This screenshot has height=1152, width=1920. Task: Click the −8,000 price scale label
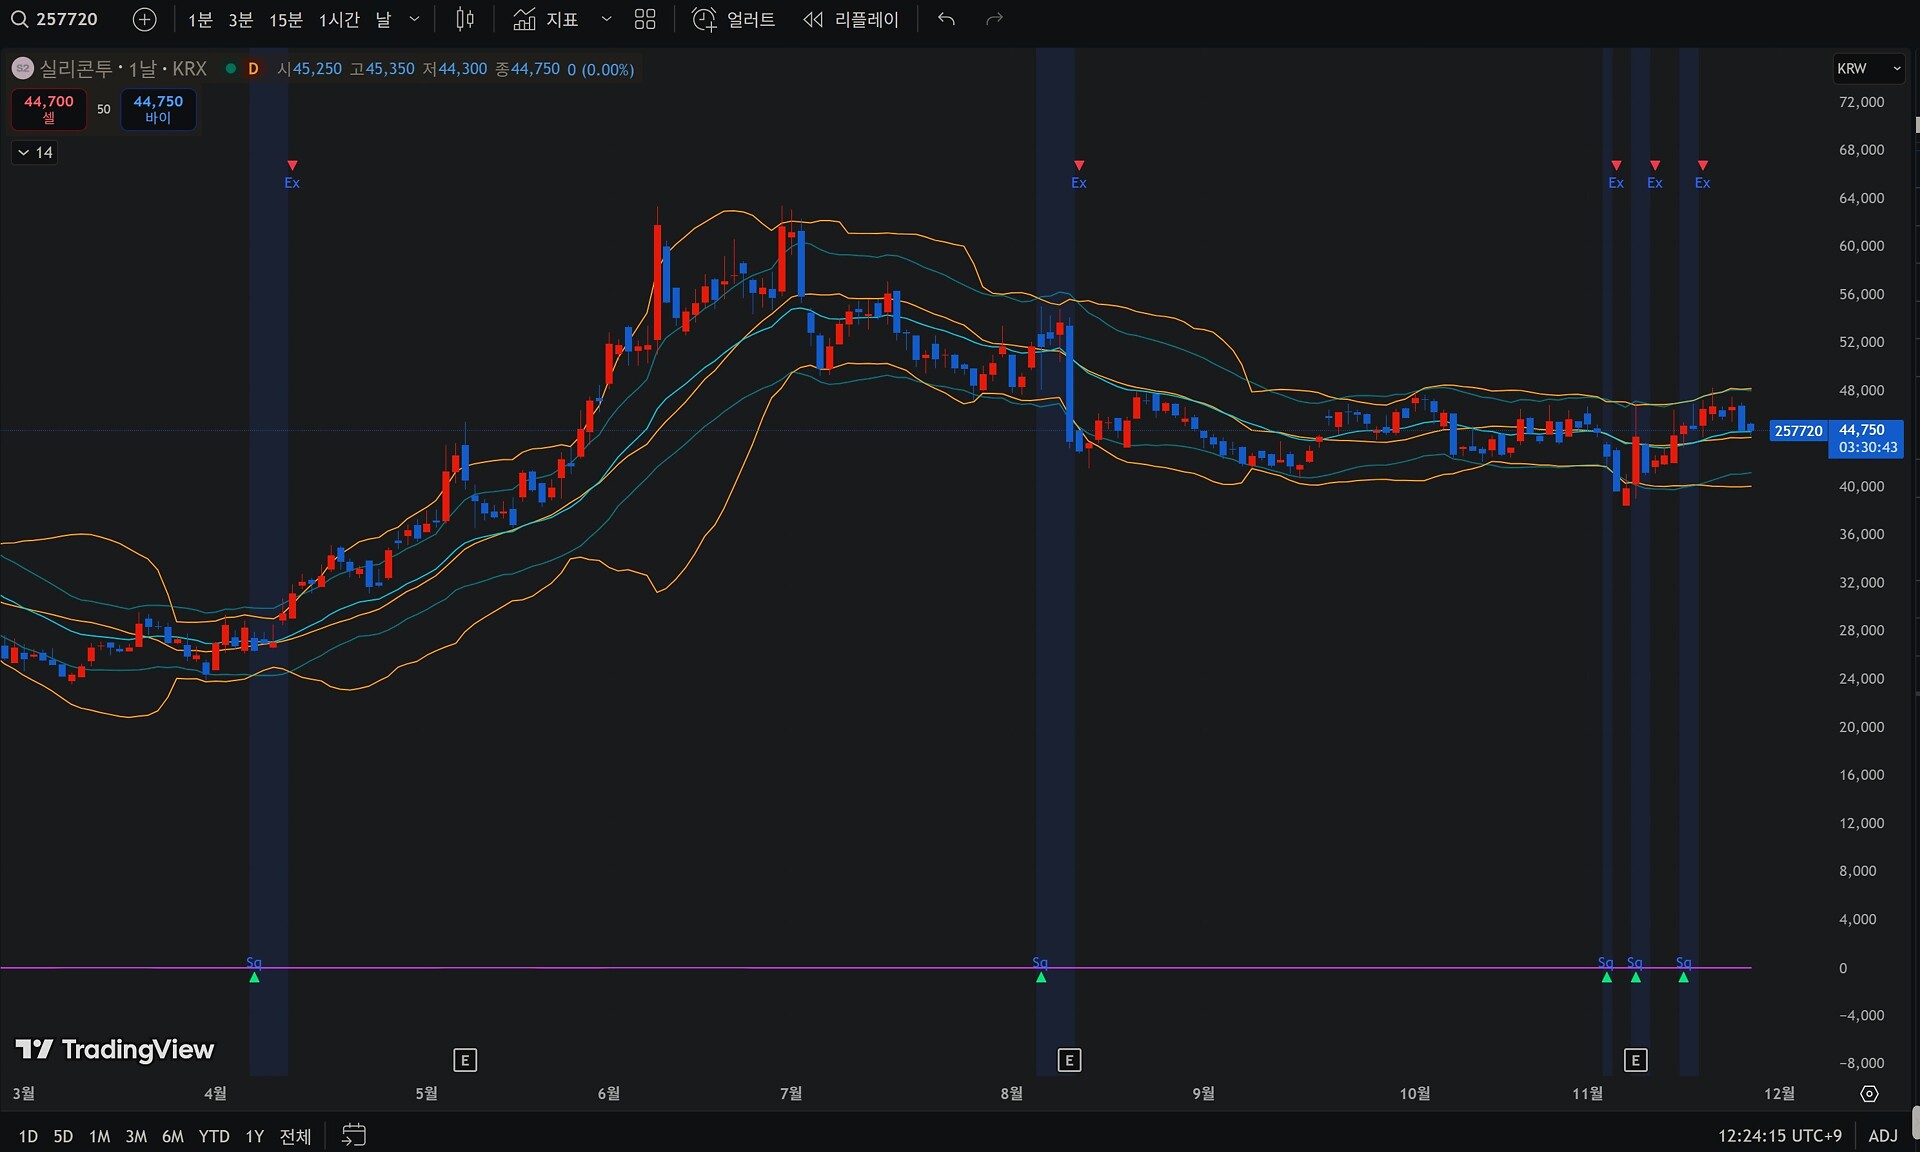click(x=1861, y=1063)
